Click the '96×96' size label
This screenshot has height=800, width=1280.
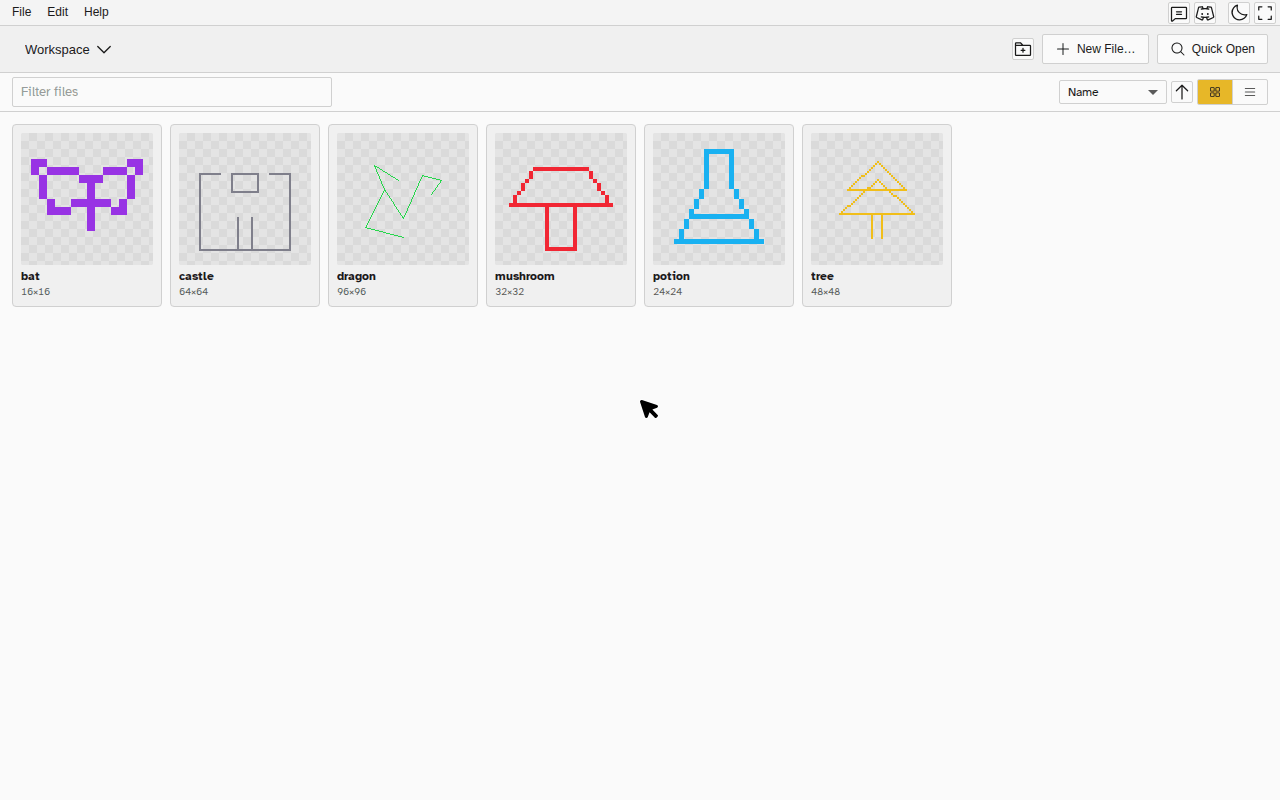[x=351, y=292]
